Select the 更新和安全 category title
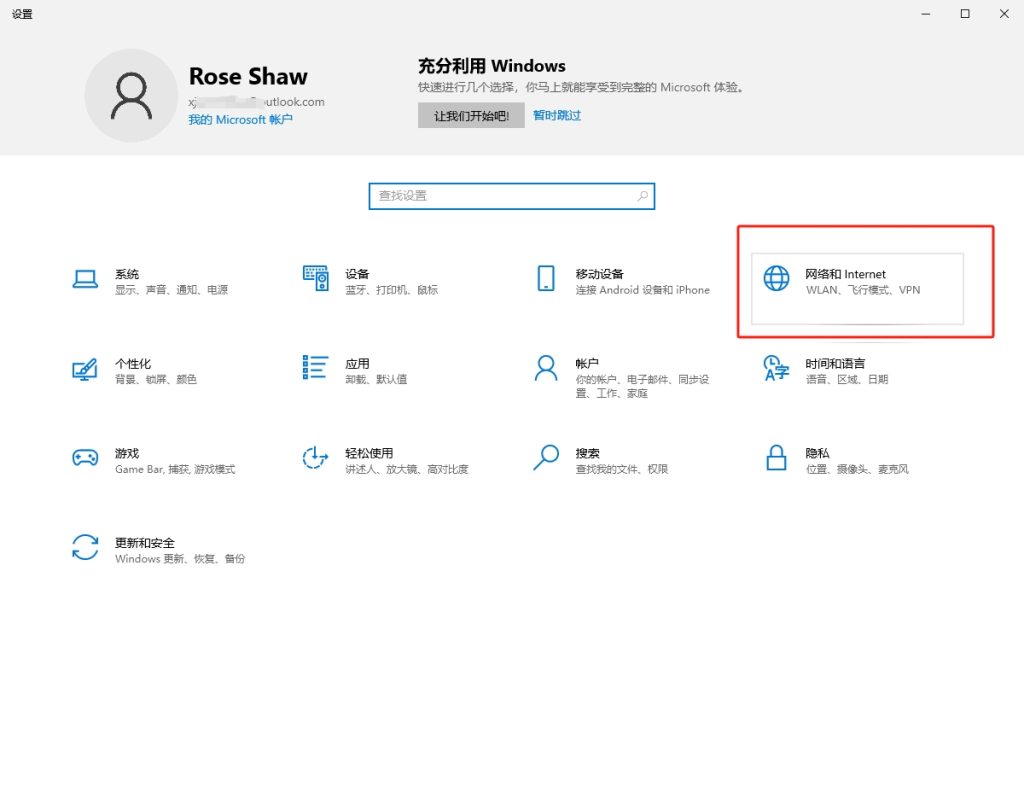This screenshot has height=787, width=1024. point(145,543)
